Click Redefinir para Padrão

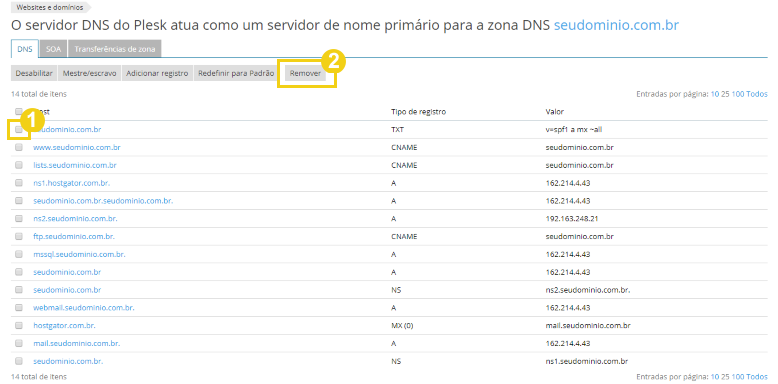click(x=236, y=73)
